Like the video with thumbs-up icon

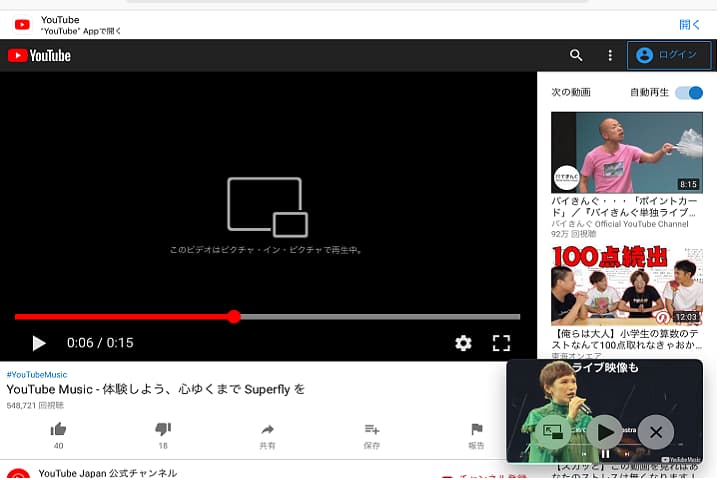click(x=58, y=429)
